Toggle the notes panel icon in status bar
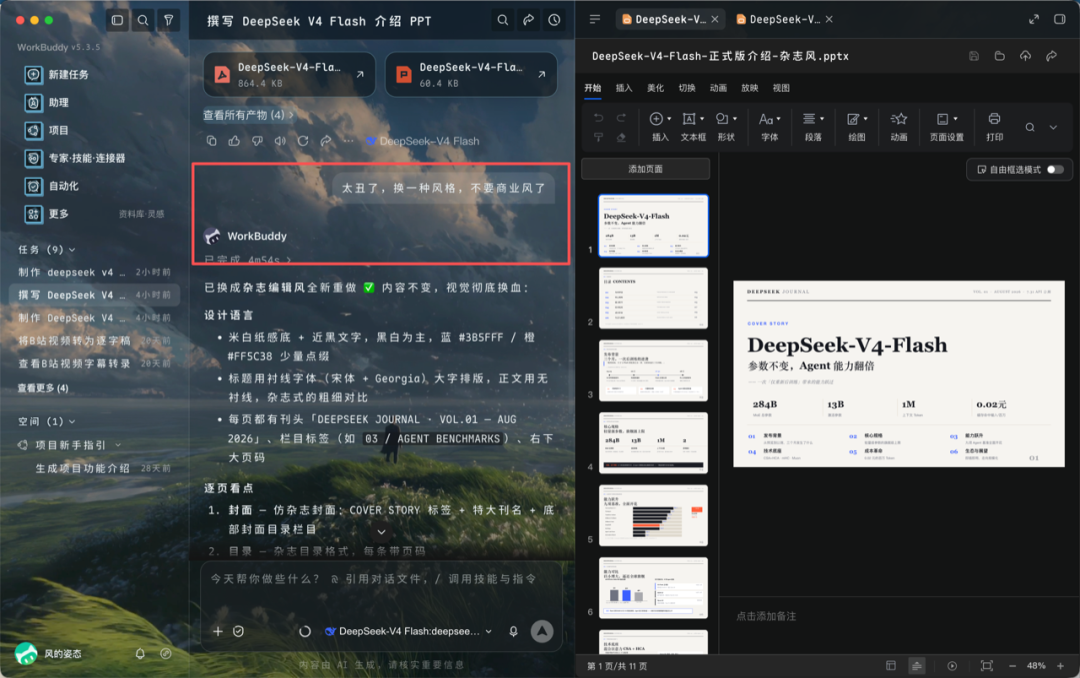The width and height of the screenshot is (1080, 678). [x=916, y=666]
